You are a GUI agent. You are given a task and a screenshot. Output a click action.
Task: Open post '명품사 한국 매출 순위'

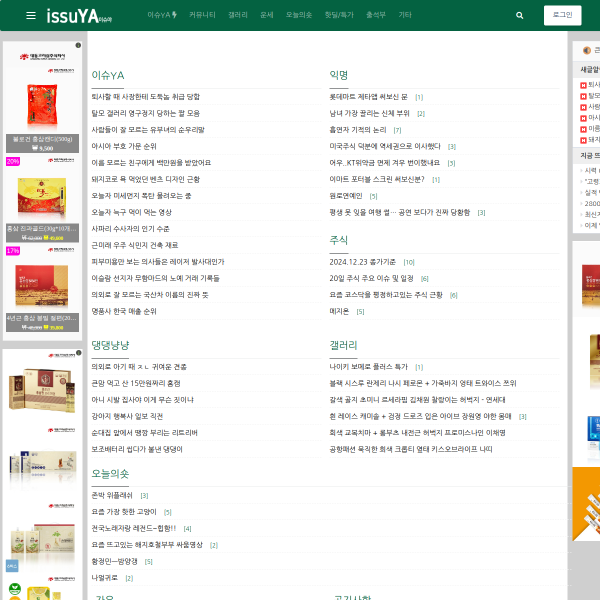click(x=124, y=311)
